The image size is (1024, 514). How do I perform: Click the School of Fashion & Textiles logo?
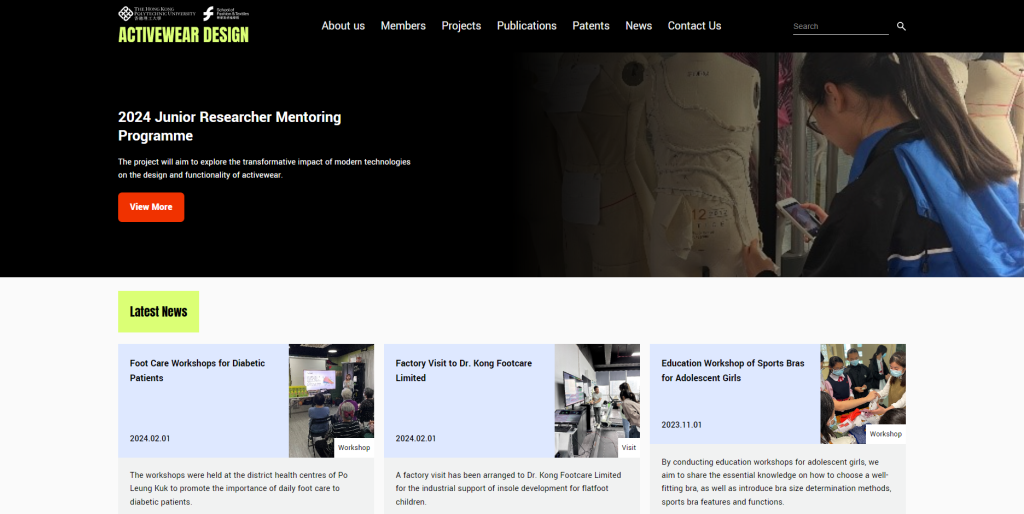225,13
